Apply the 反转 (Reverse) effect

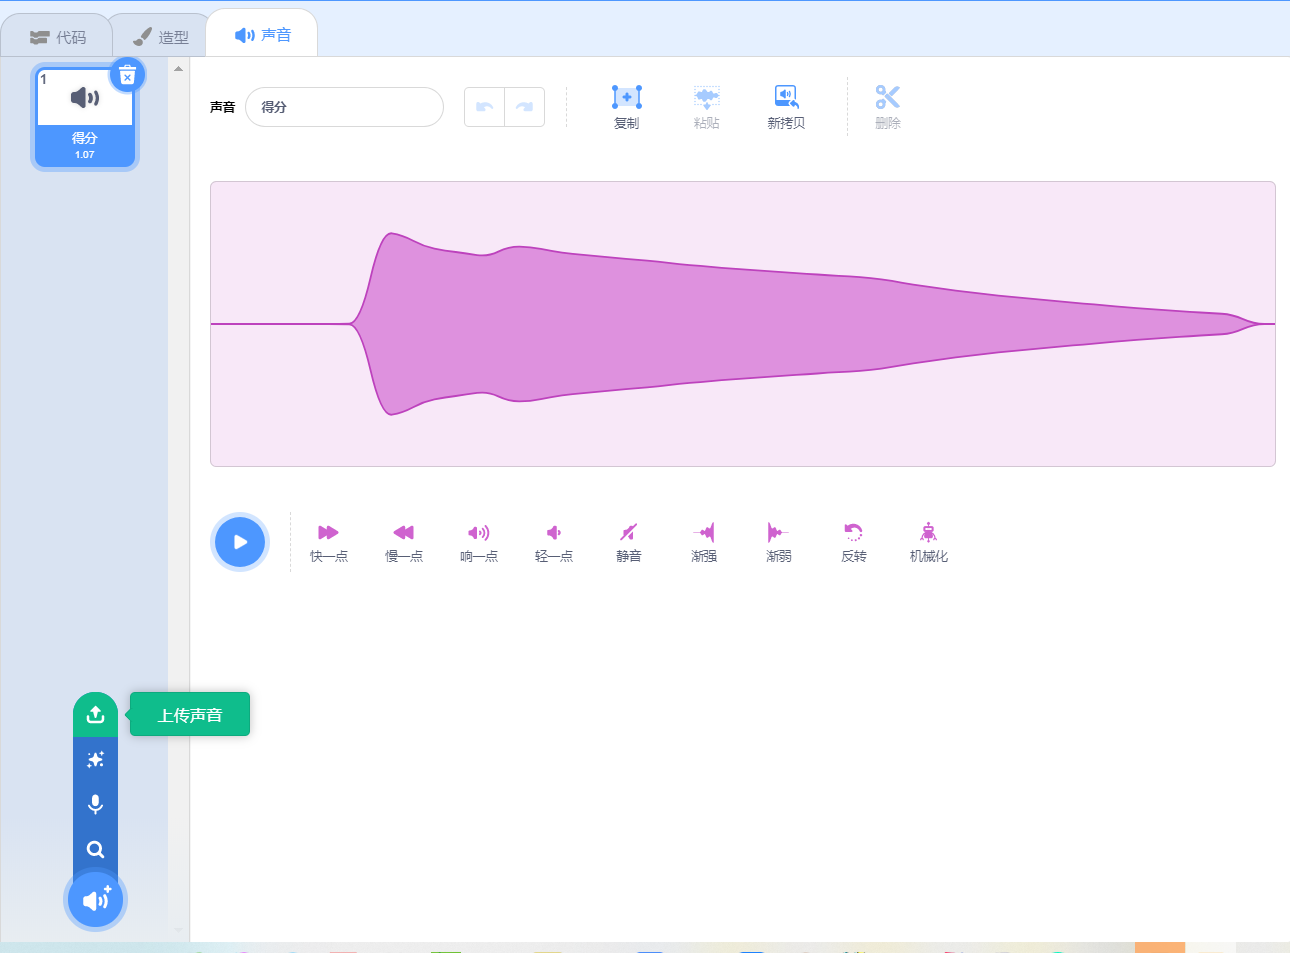tap(854, 542)
